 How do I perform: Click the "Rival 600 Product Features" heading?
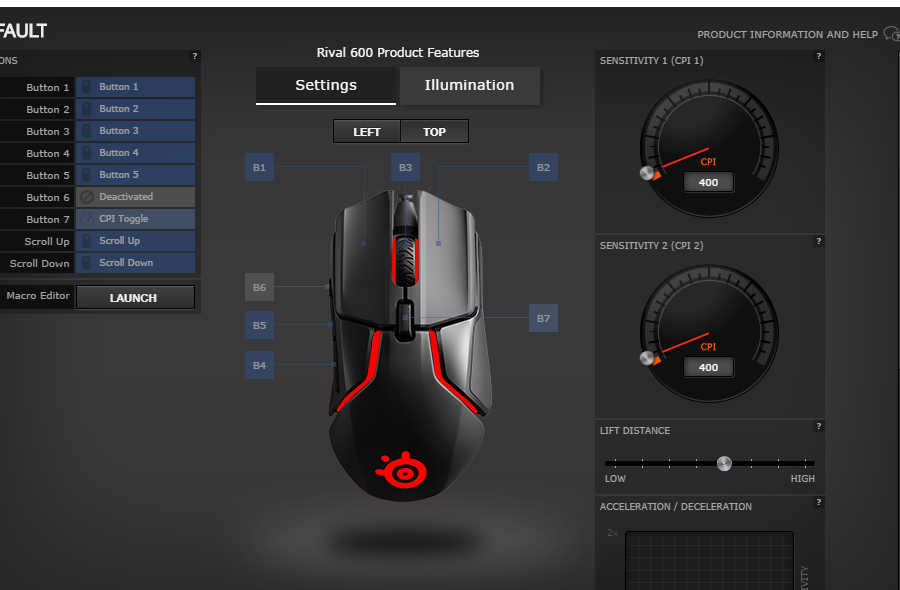coord(398,53)
